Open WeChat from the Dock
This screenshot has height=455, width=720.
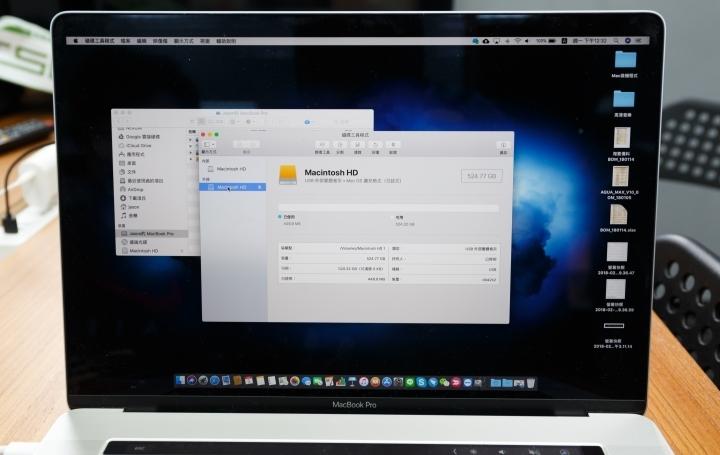click(444, 382)
